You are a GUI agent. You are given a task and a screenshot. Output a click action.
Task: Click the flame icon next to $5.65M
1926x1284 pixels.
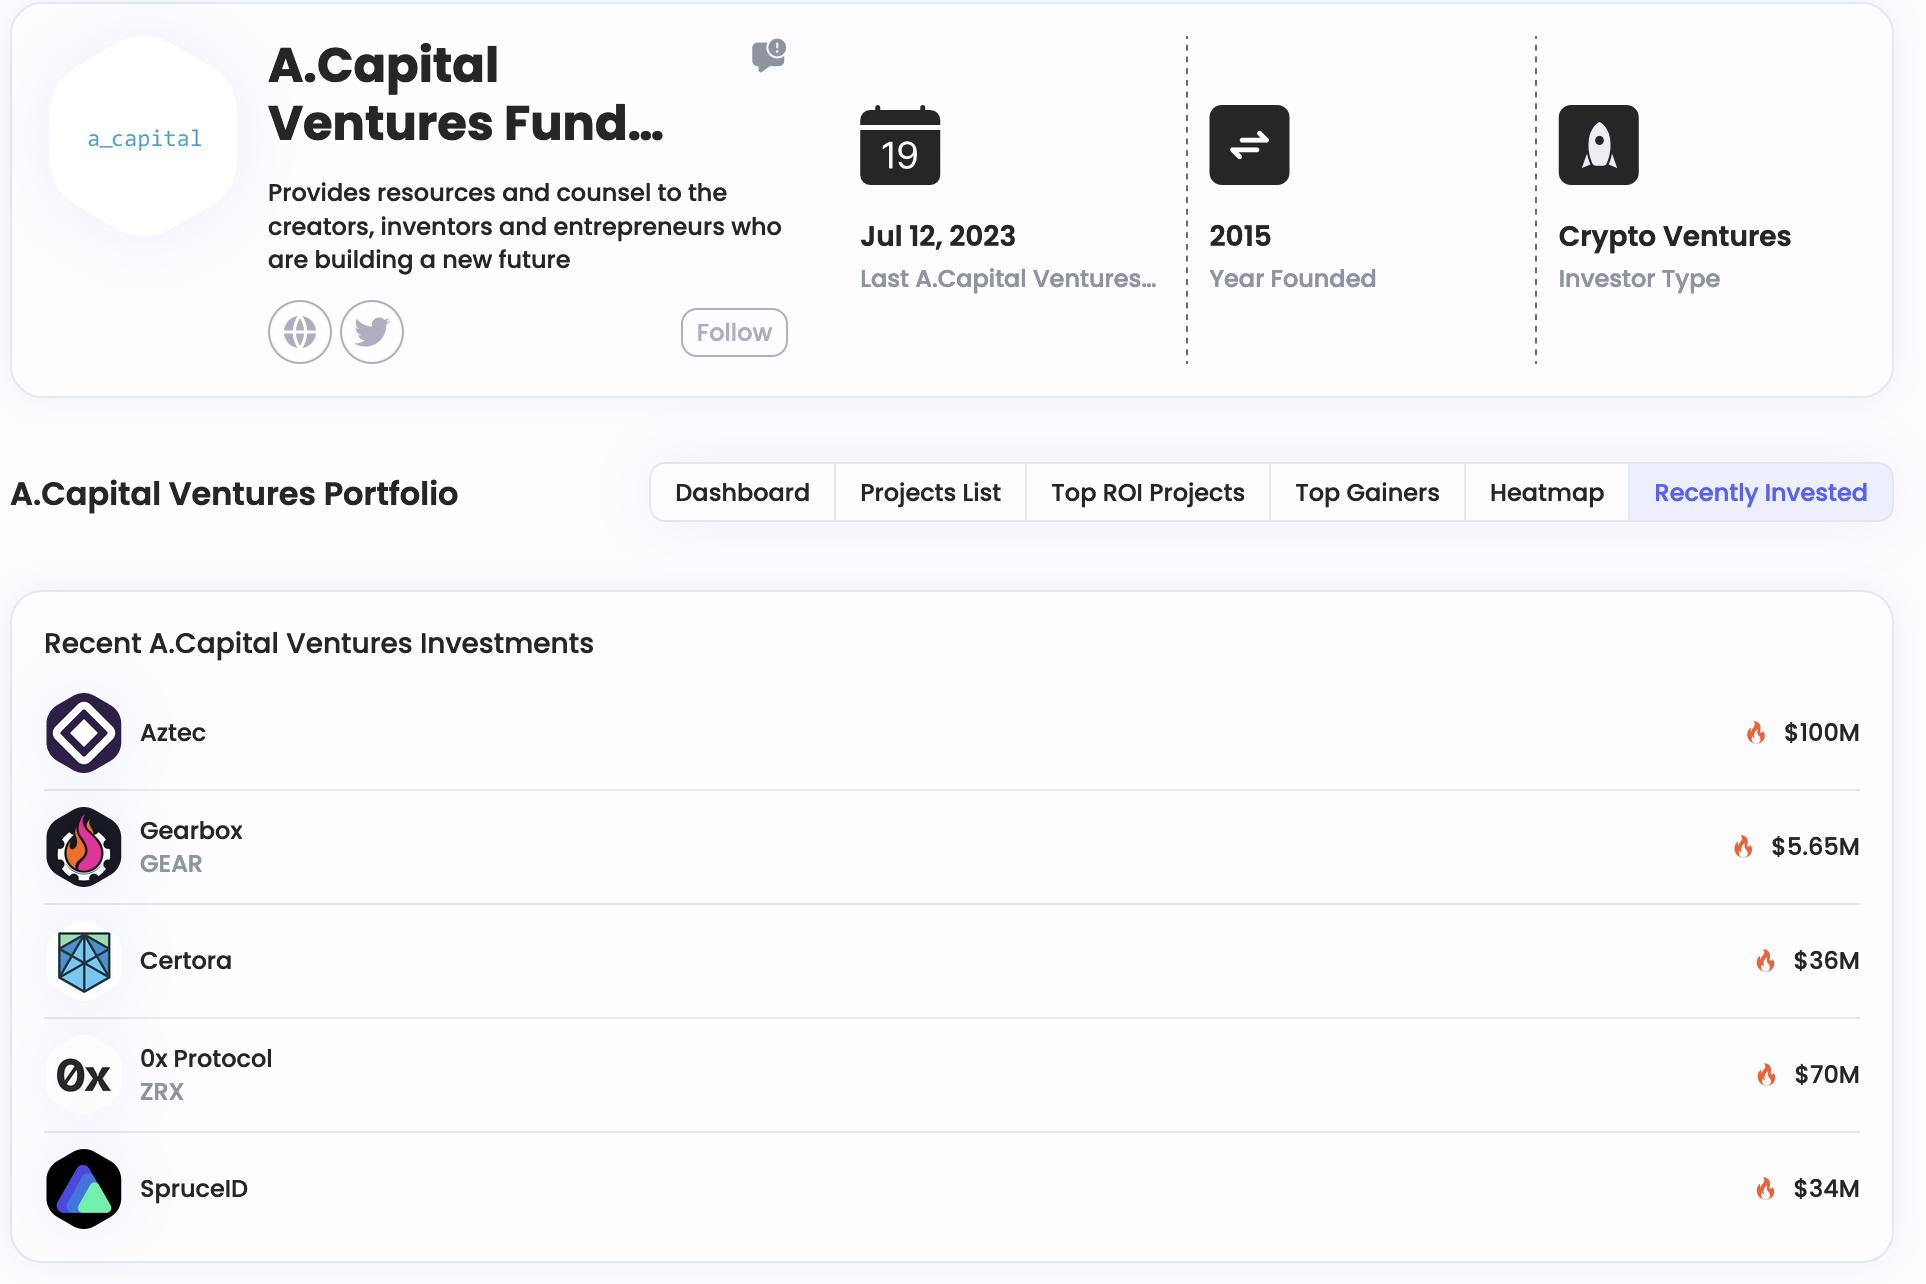[x=1743, y=847]
